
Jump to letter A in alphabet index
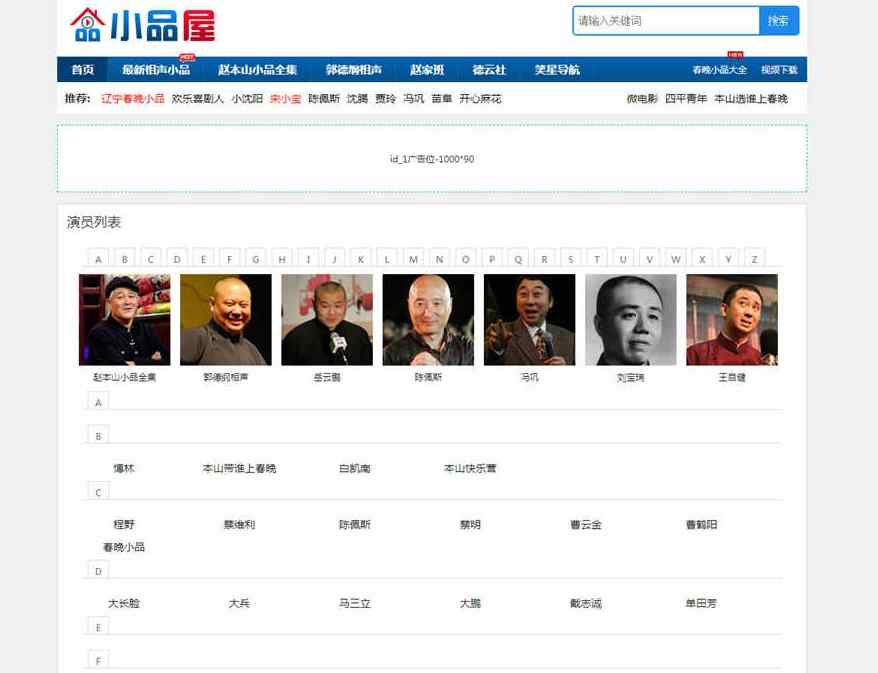point(98,259)
